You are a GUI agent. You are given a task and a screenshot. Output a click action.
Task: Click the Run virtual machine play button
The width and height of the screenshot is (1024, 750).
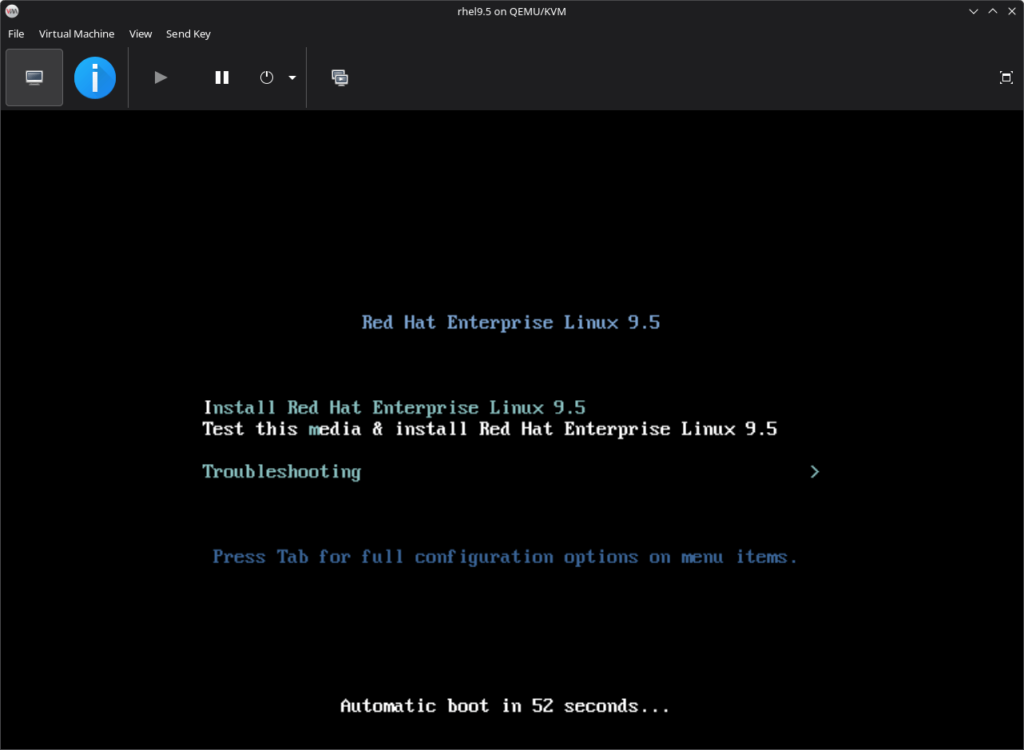point(161,78)
